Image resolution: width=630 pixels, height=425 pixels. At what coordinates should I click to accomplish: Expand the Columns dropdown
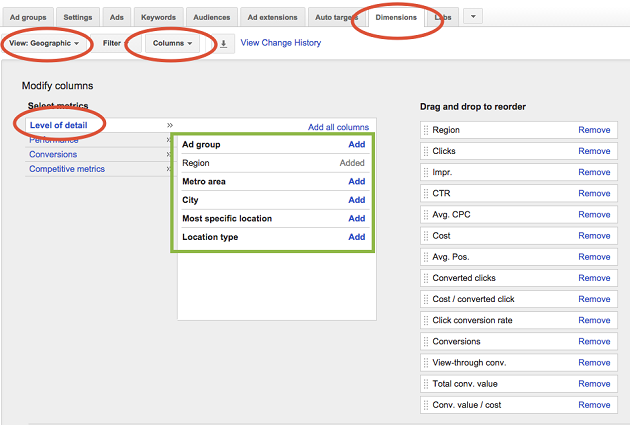(172, 43)
